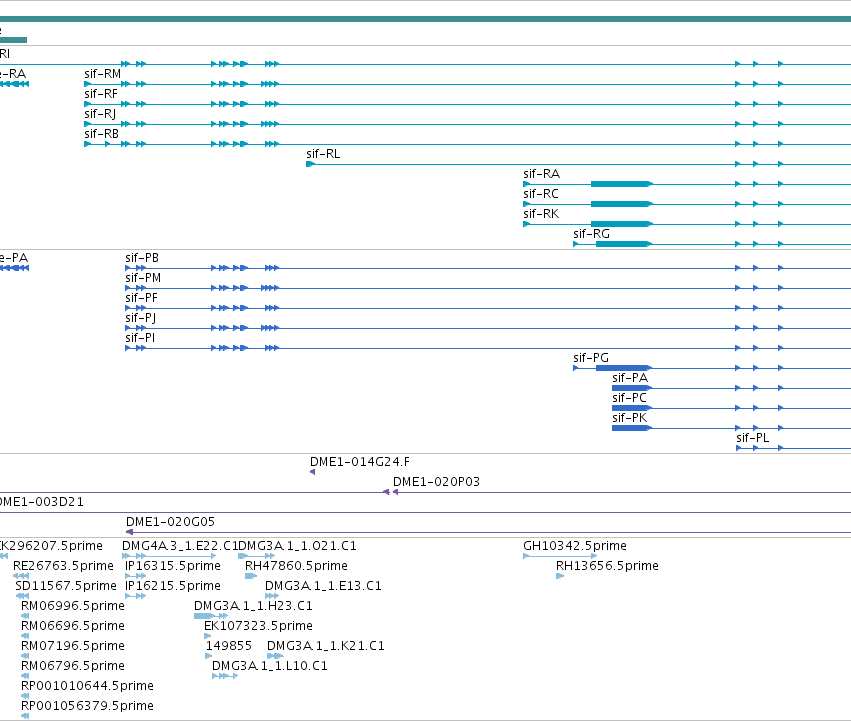Click the DME1-003D21 clone label
This screenshot has height=721, width=851.
41,502
